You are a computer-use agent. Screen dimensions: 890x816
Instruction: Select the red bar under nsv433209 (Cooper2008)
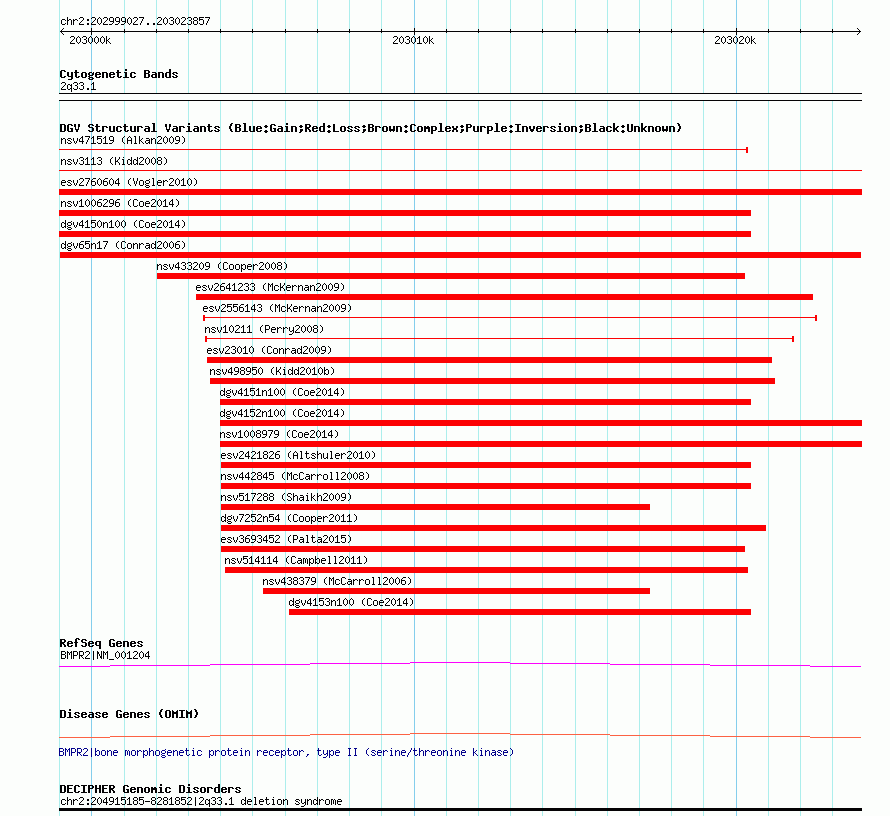451,276
